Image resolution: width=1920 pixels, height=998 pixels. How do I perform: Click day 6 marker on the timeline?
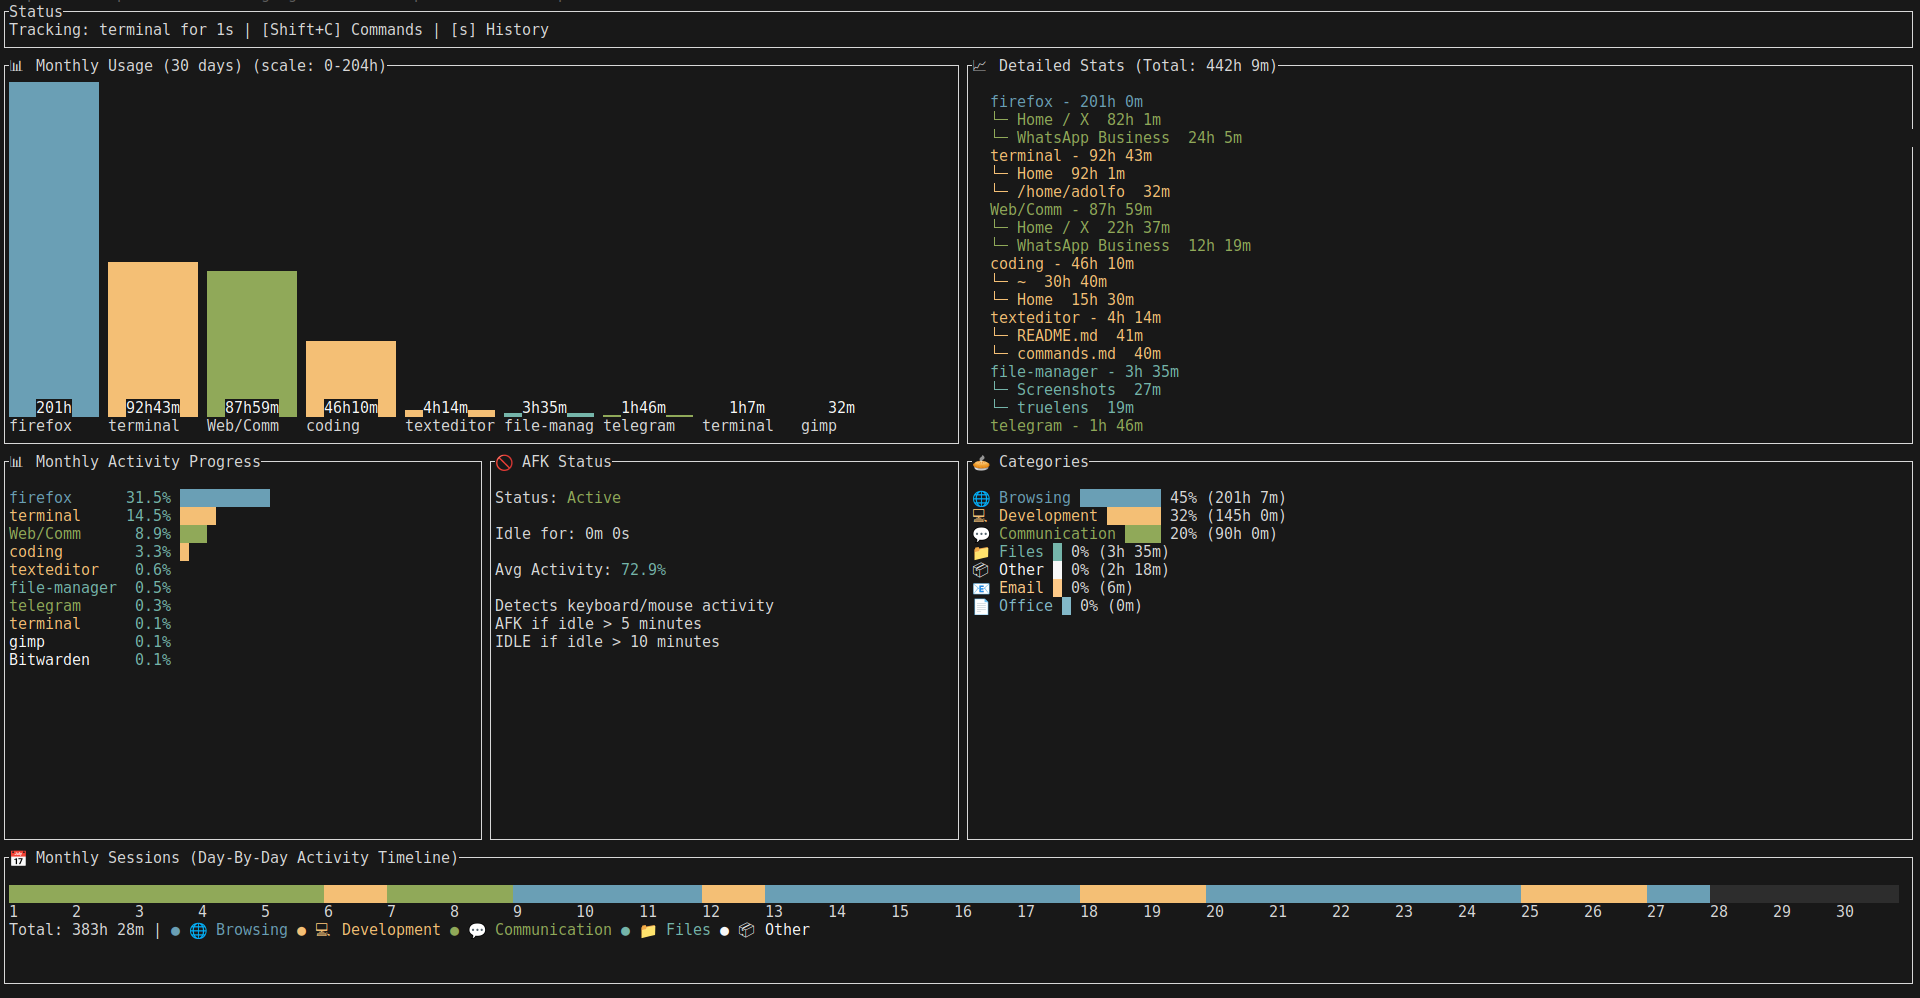(328, 912)
